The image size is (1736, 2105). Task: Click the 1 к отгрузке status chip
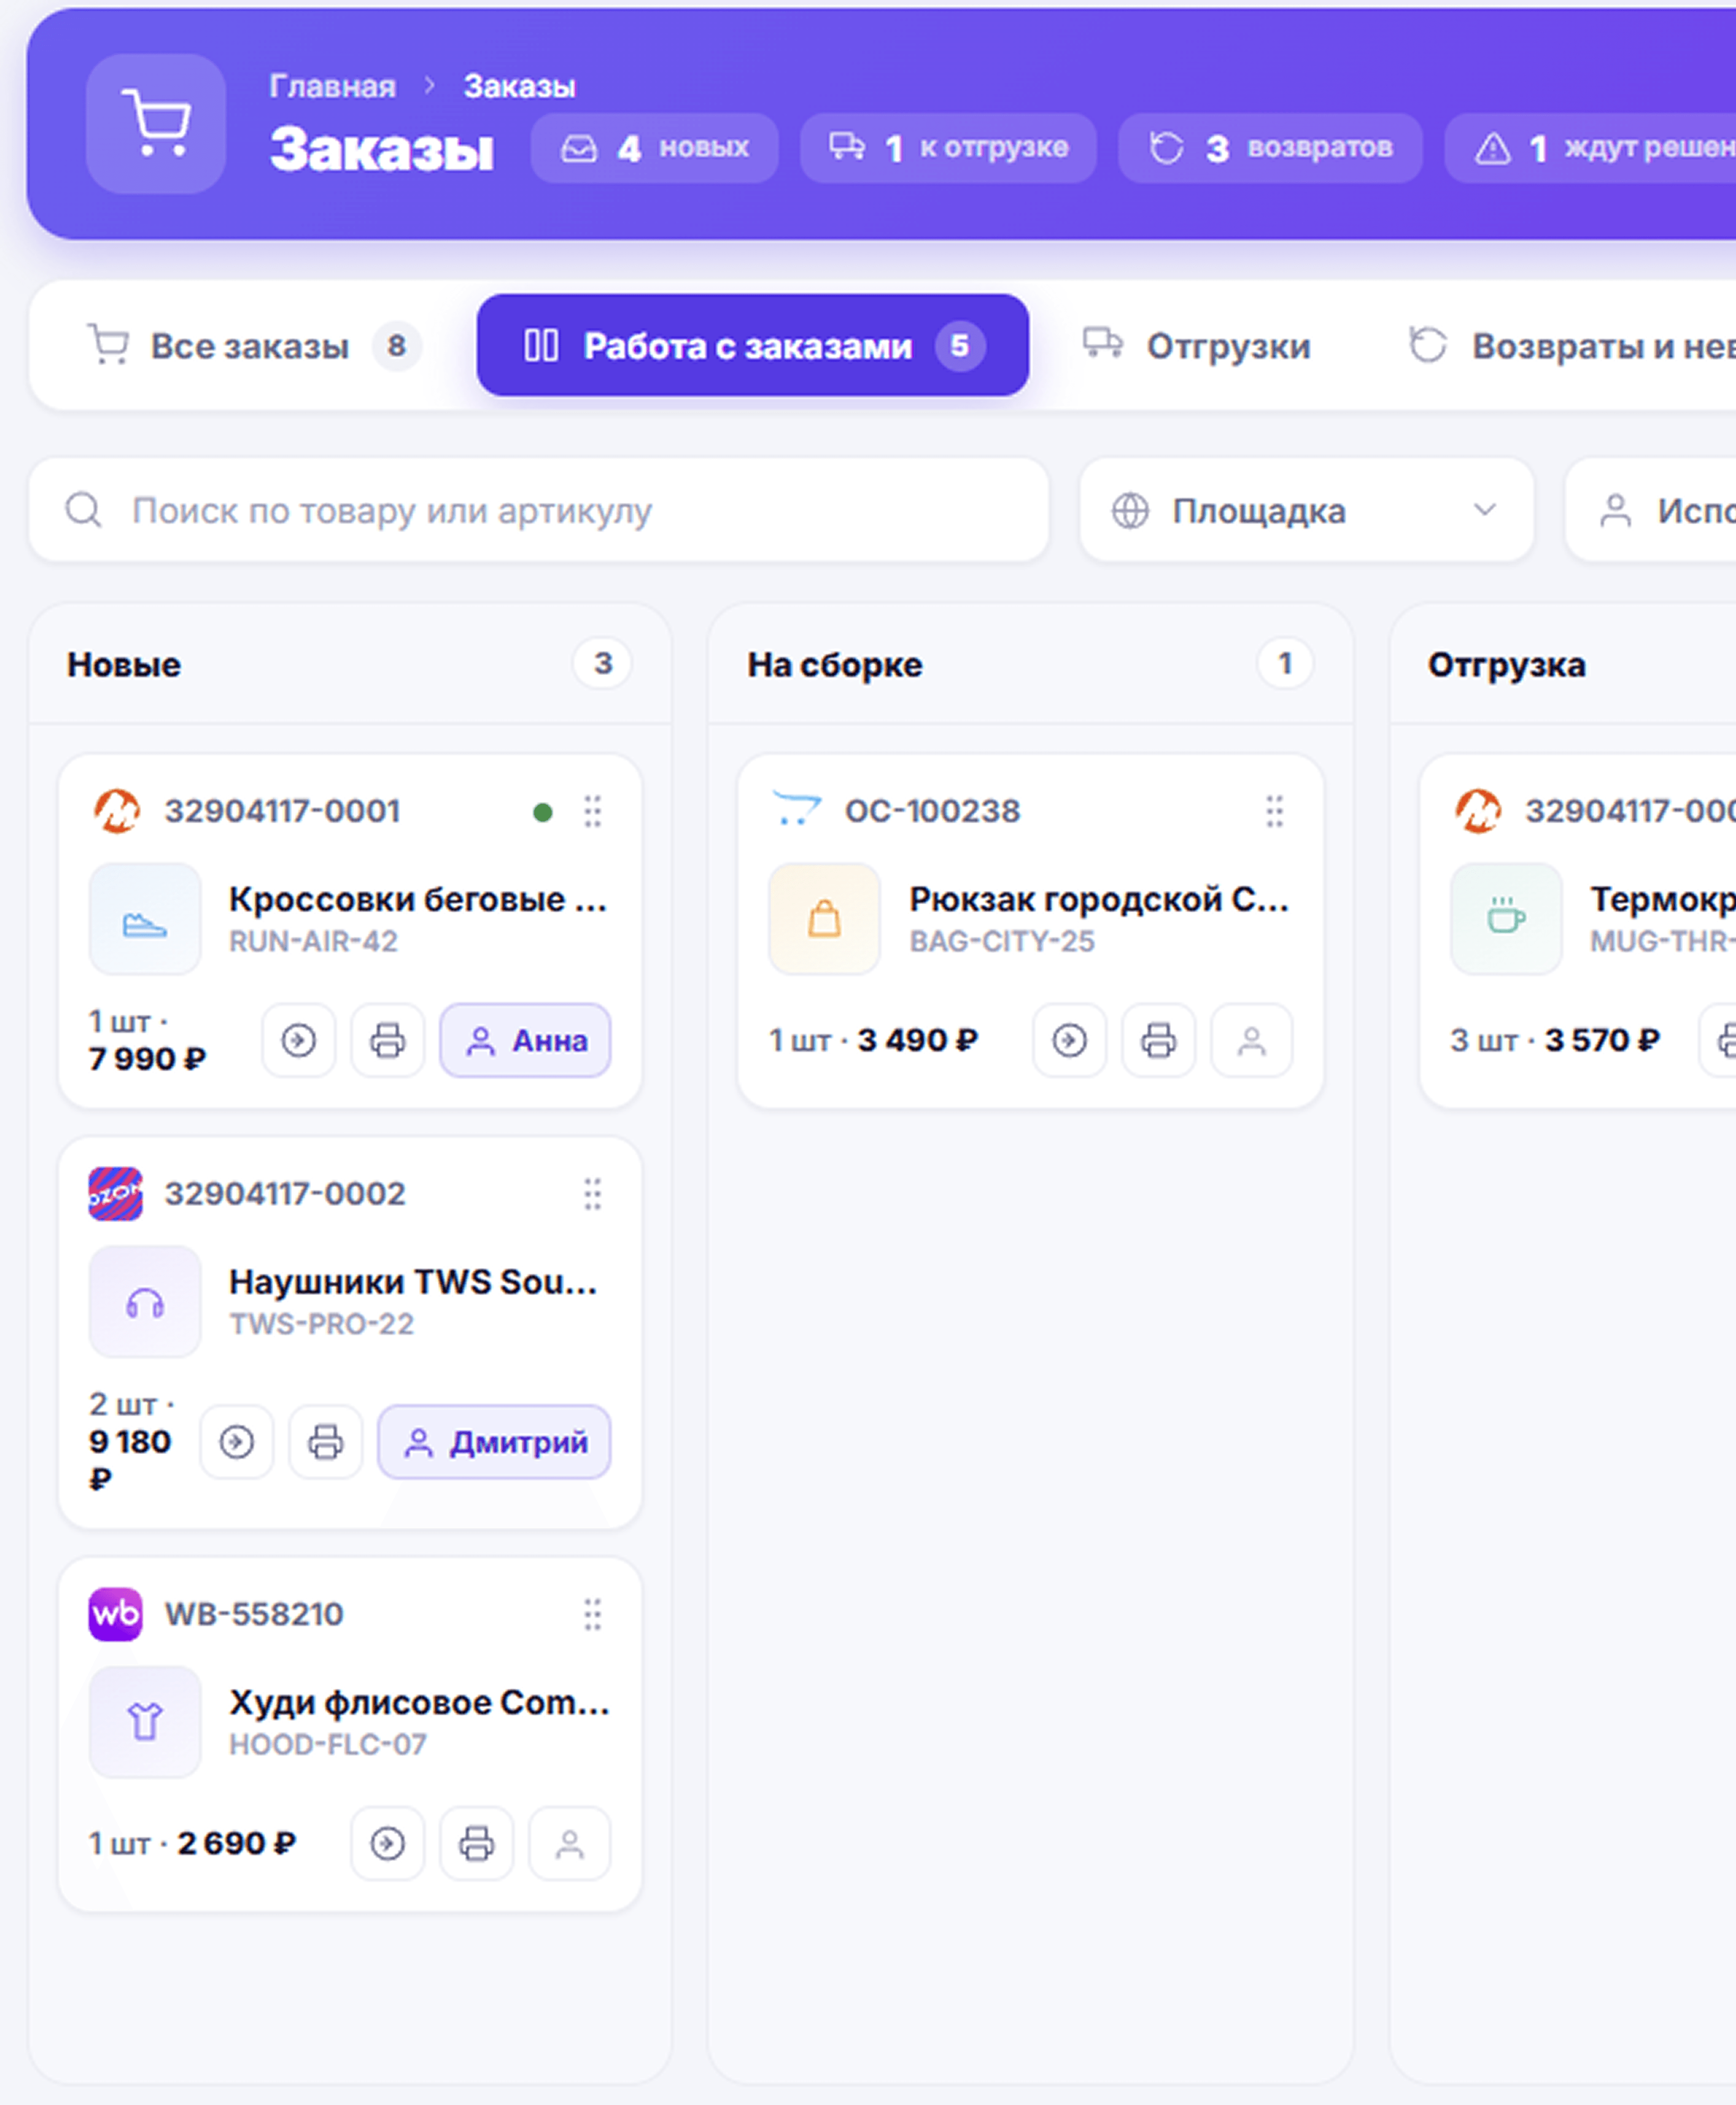coord(948,148)
